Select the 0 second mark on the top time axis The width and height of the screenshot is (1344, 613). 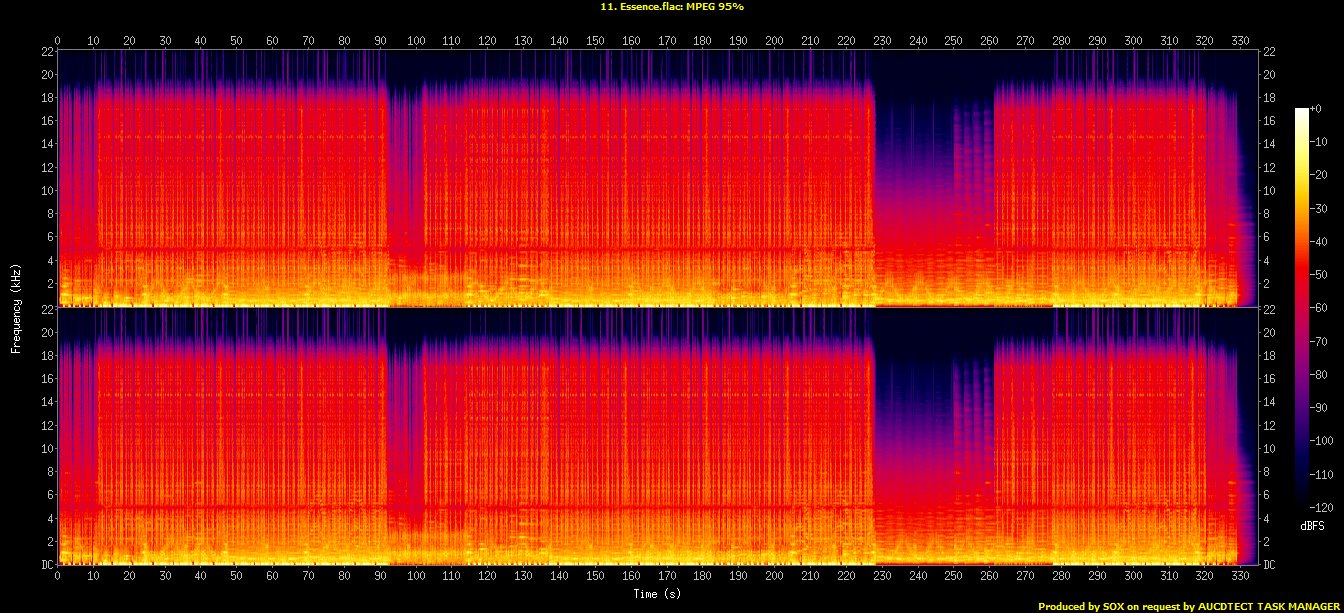tap(58, 40)
